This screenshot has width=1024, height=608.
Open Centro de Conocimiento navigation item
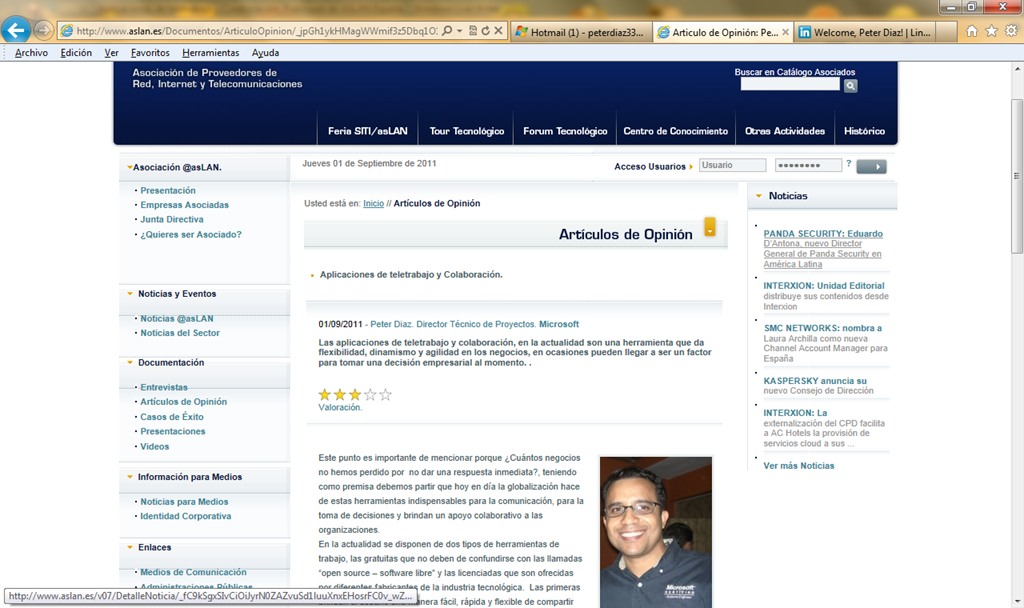coord(675,131)
